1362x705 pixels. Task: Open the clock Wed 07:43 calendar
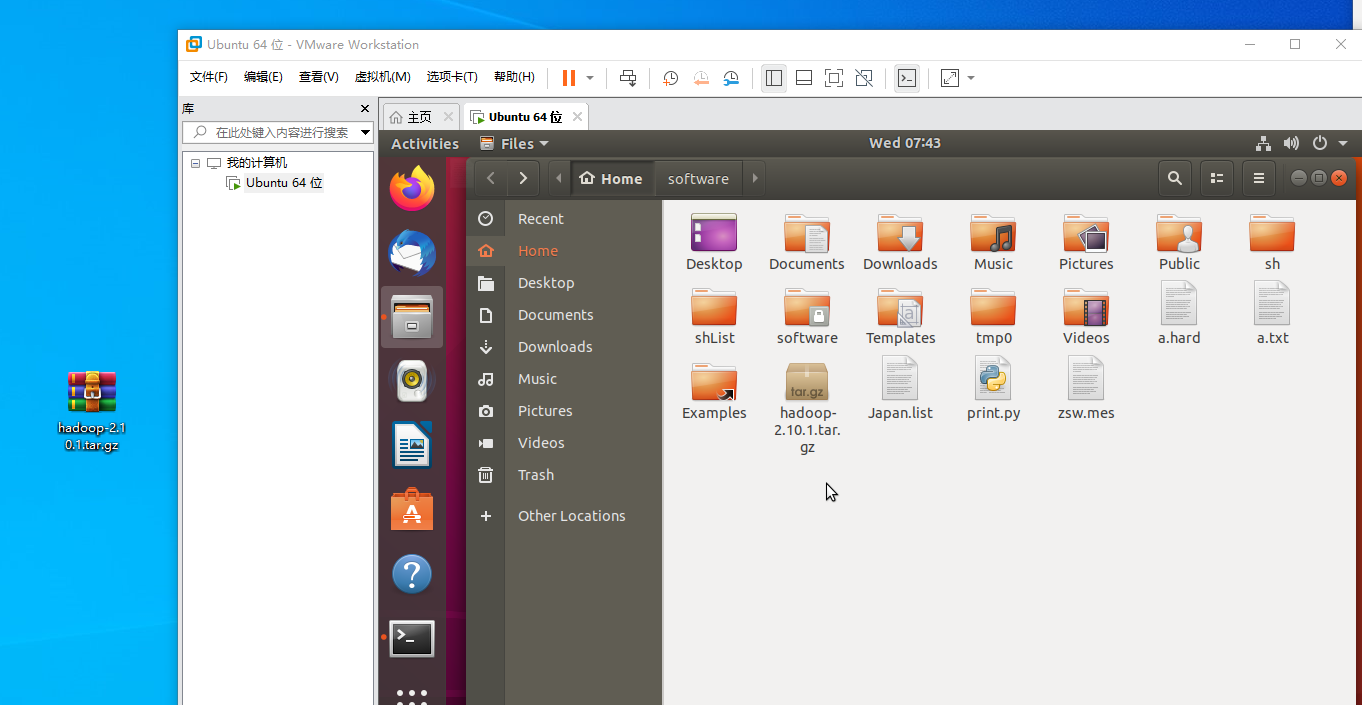point(904,143)
